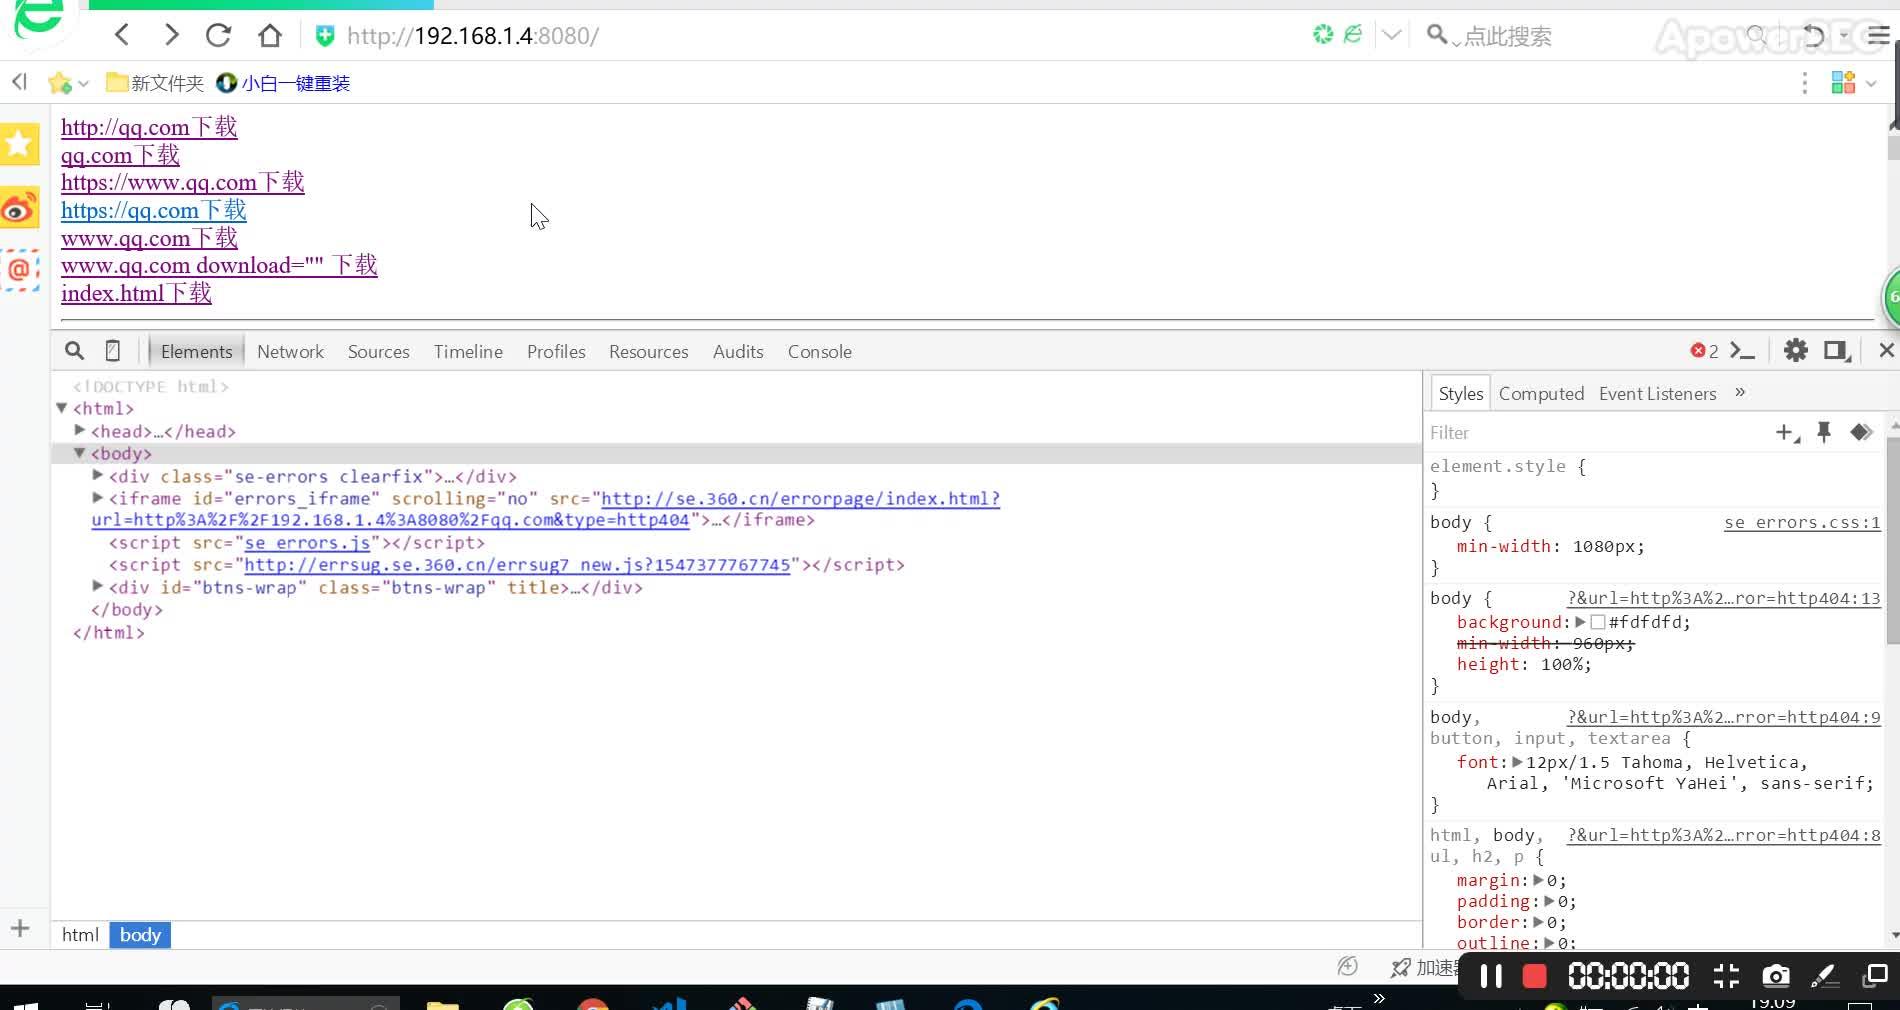Viewport: 1900px width, 1010px height.
Task: Click the undo closed tab arrow
Action: pyautogui.click(x=1813, y=36)
